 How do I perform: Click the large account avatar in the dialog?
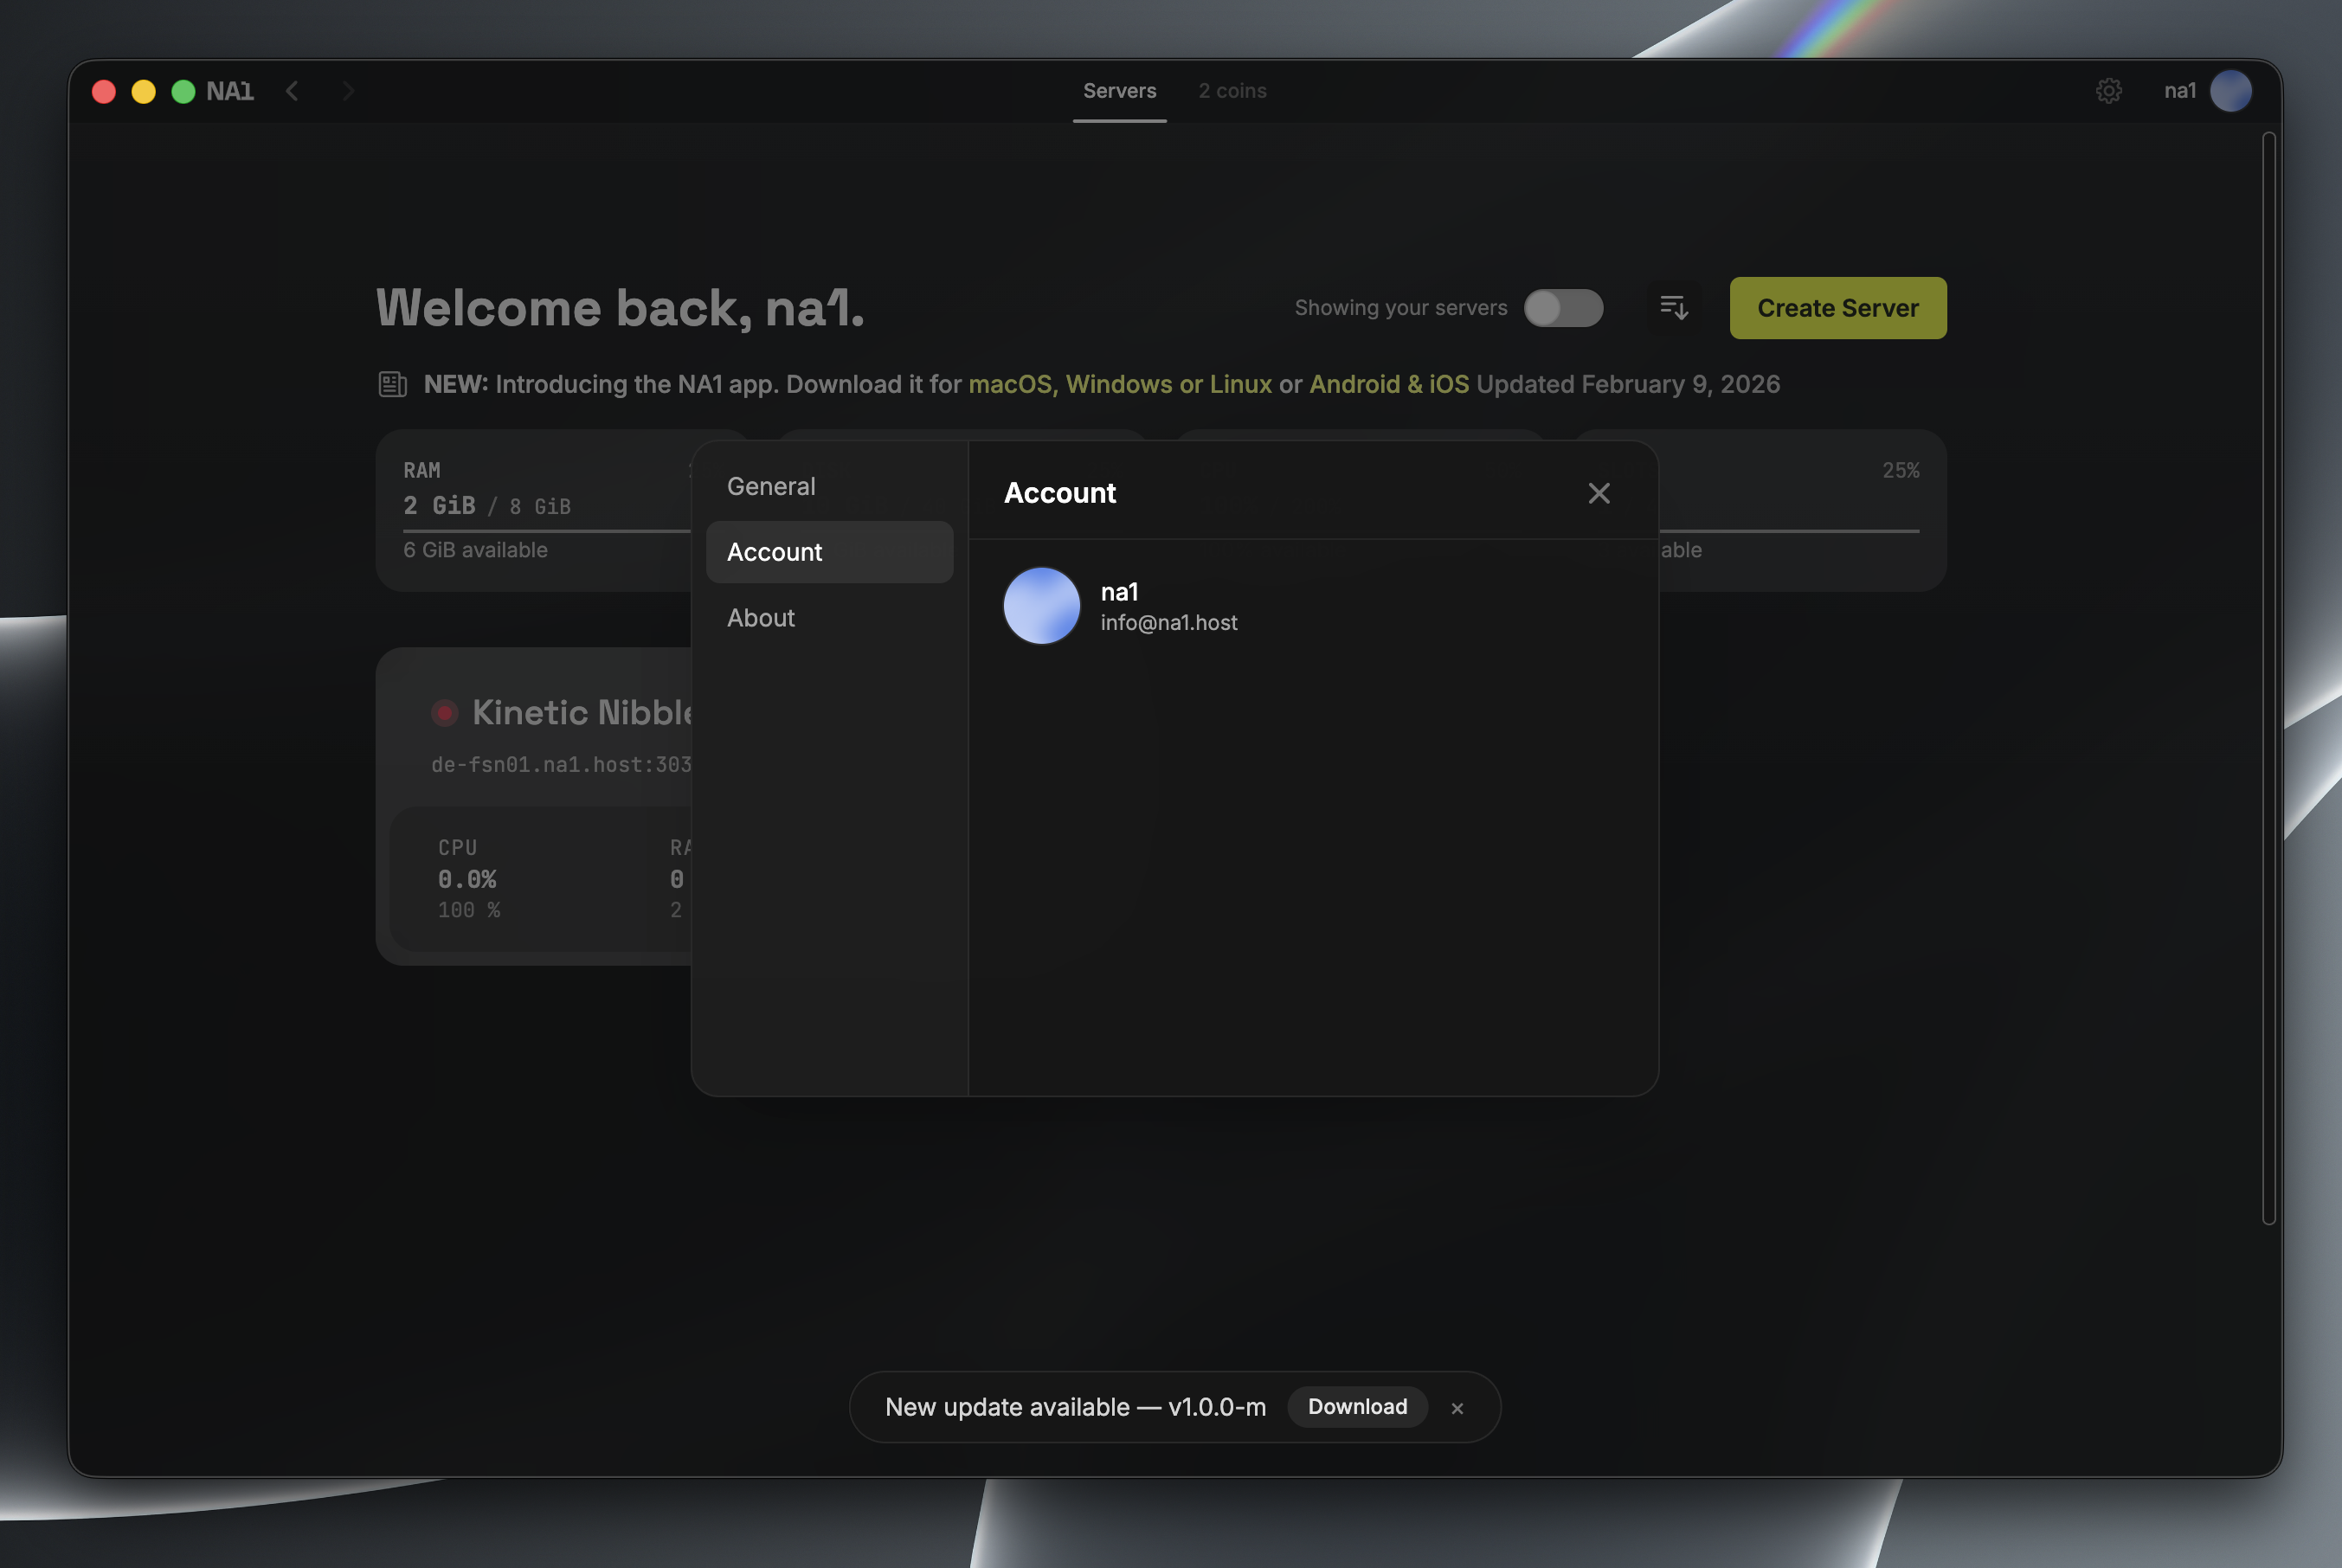click(1041, 606)
